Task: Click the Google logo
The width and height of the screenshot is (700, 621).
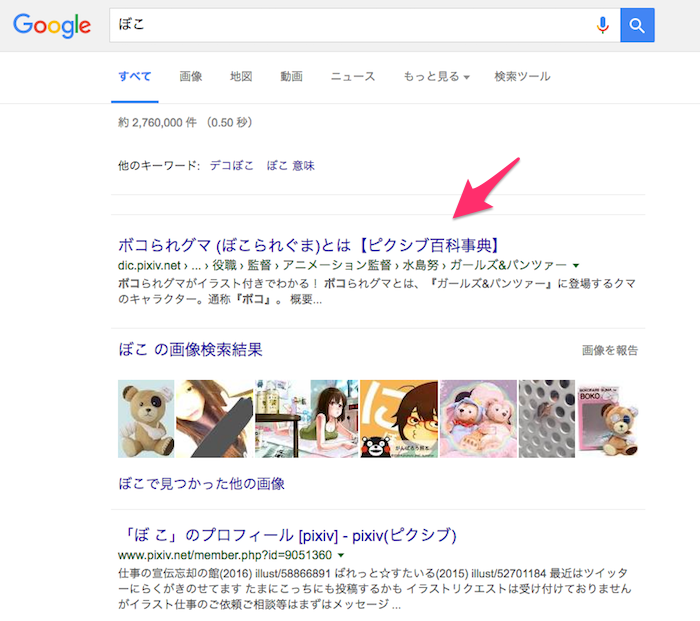Action: [52, 25]
